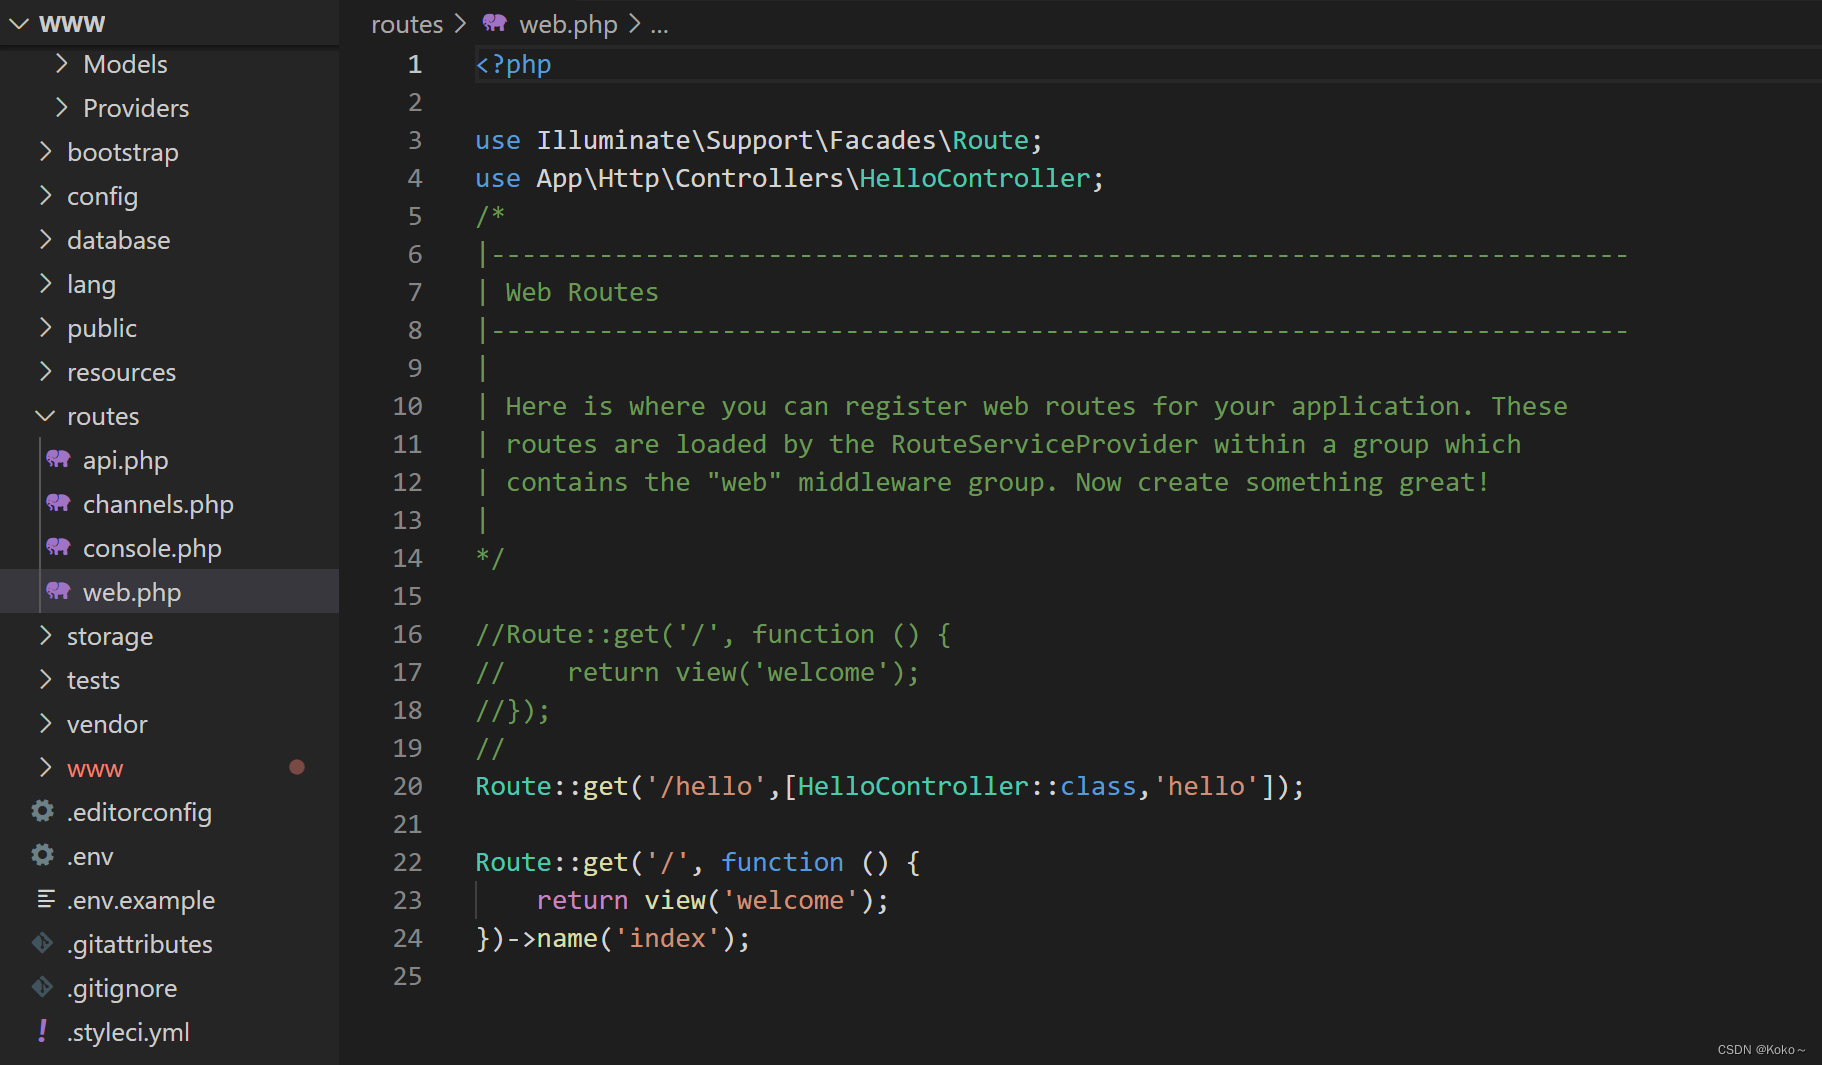This screenshot has width=1822, height=1065.
Task: Click the PHP icon of web.php in explorer
Action: click(59, 591)
